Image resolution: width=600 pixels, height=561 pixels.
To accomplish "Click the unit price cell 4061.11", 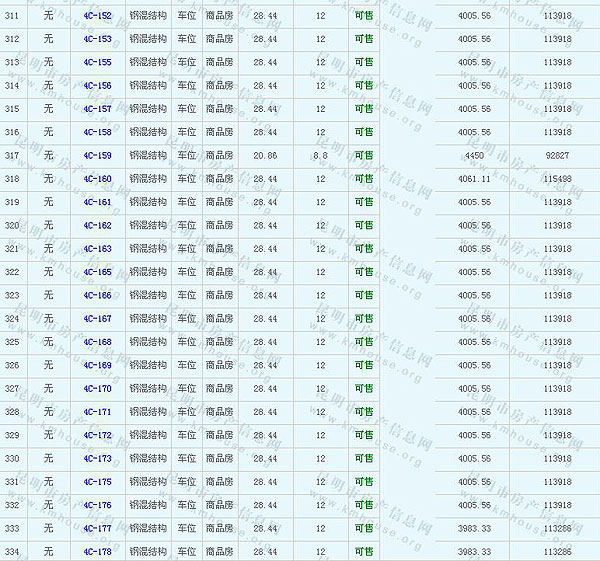I will click(x=473, y=179).
